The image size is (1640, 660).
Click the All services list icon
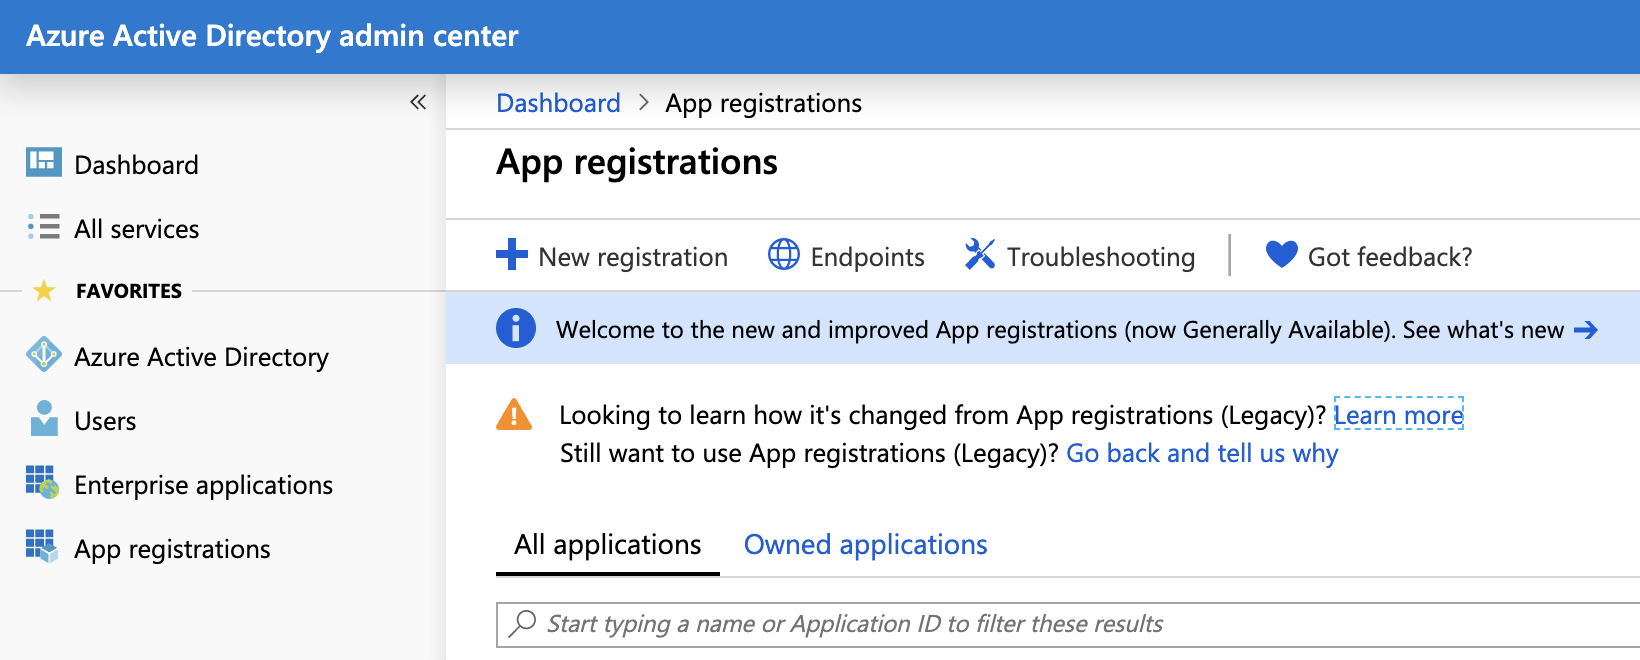coord(43,227)
